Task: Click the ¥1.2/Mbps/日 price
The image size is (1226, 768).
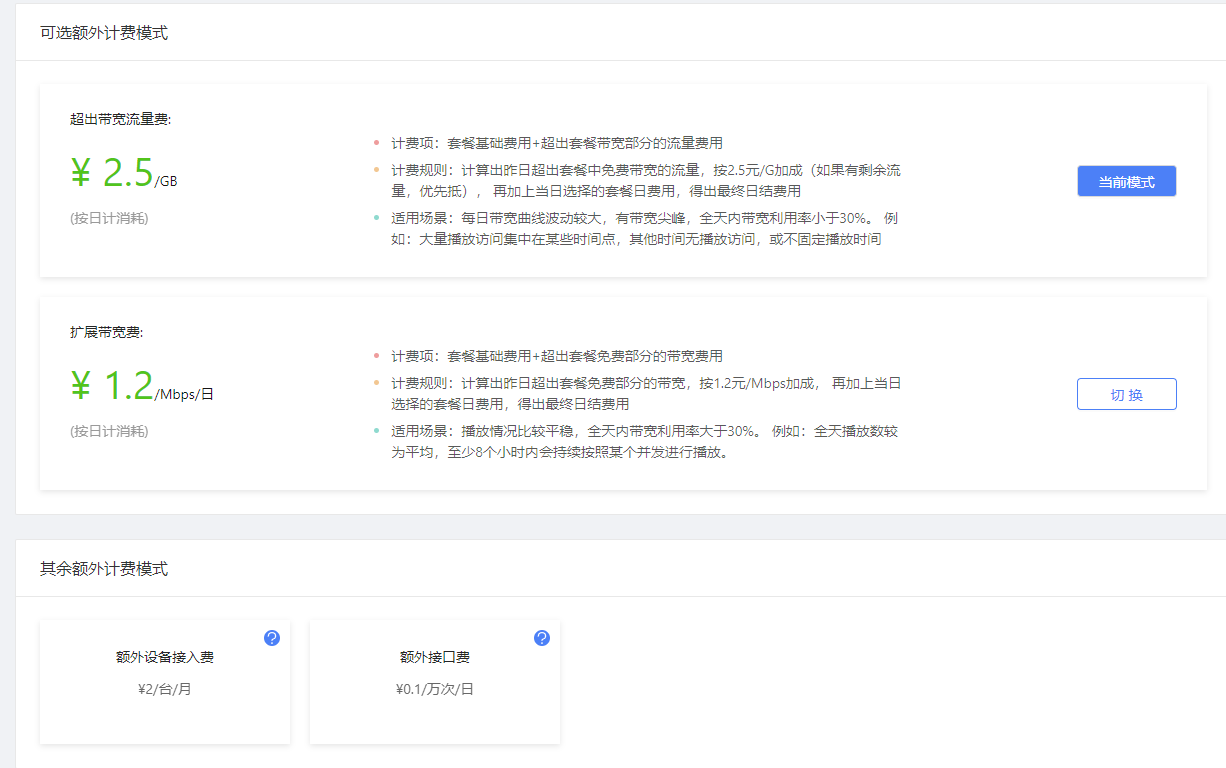Action: pyautogui.click(x=141, y=387)
